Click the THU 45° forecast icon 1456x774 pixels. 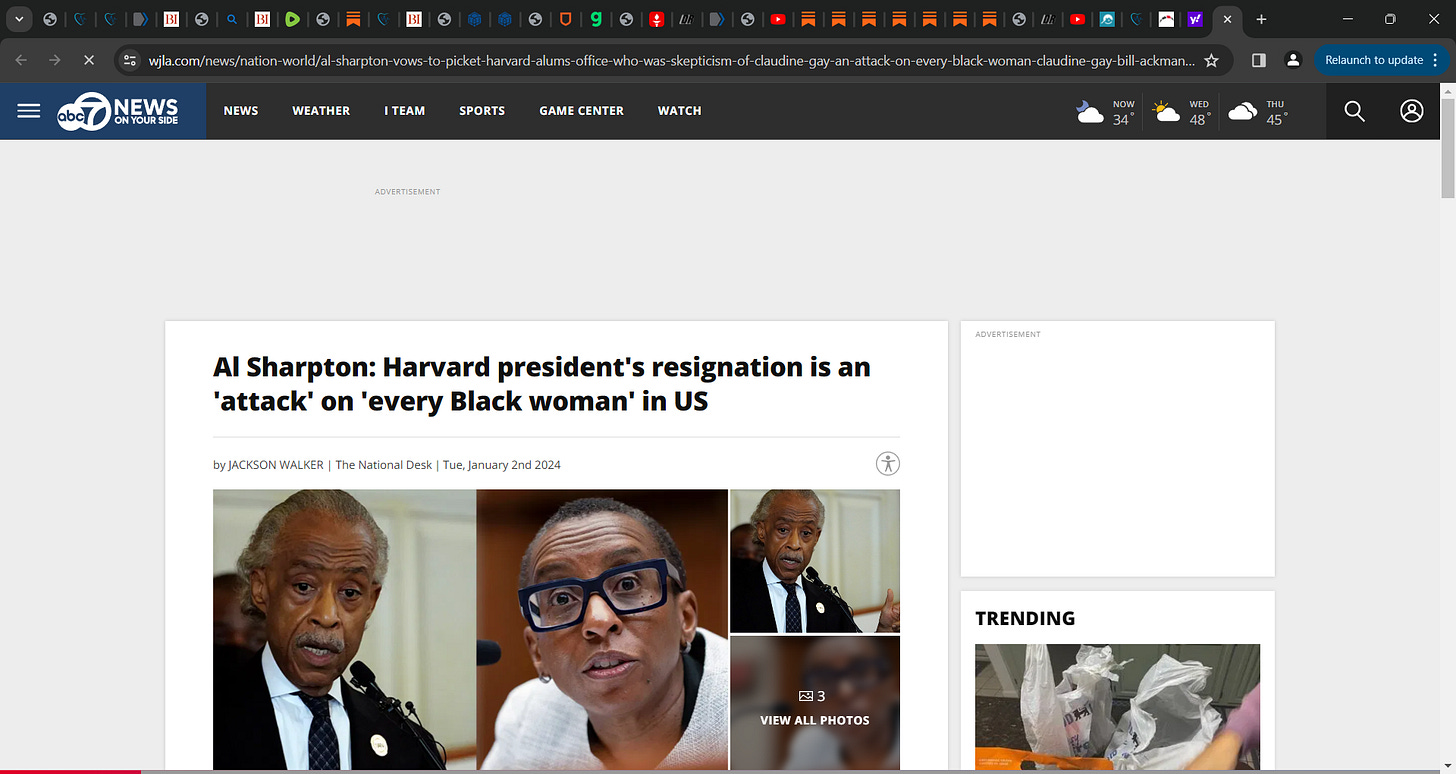click(1242, 112)
